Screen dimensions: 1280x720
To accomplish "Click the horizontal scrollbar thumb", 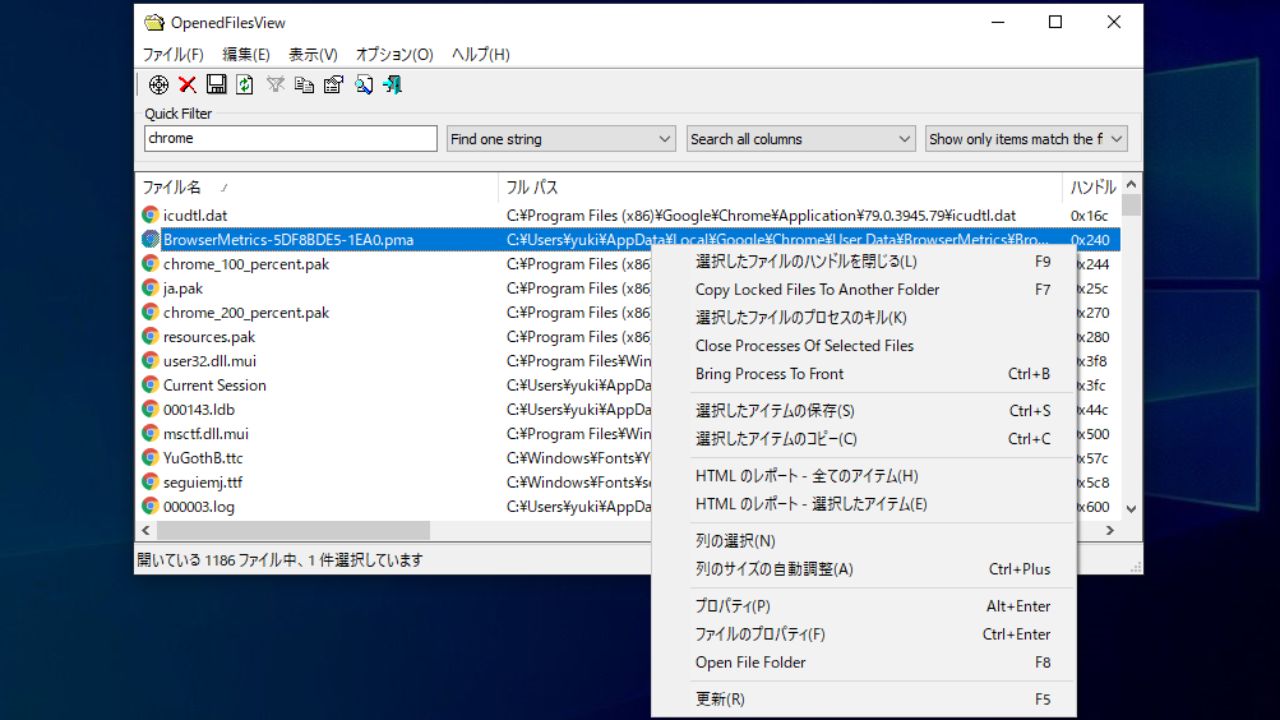I will coord(292,530).
